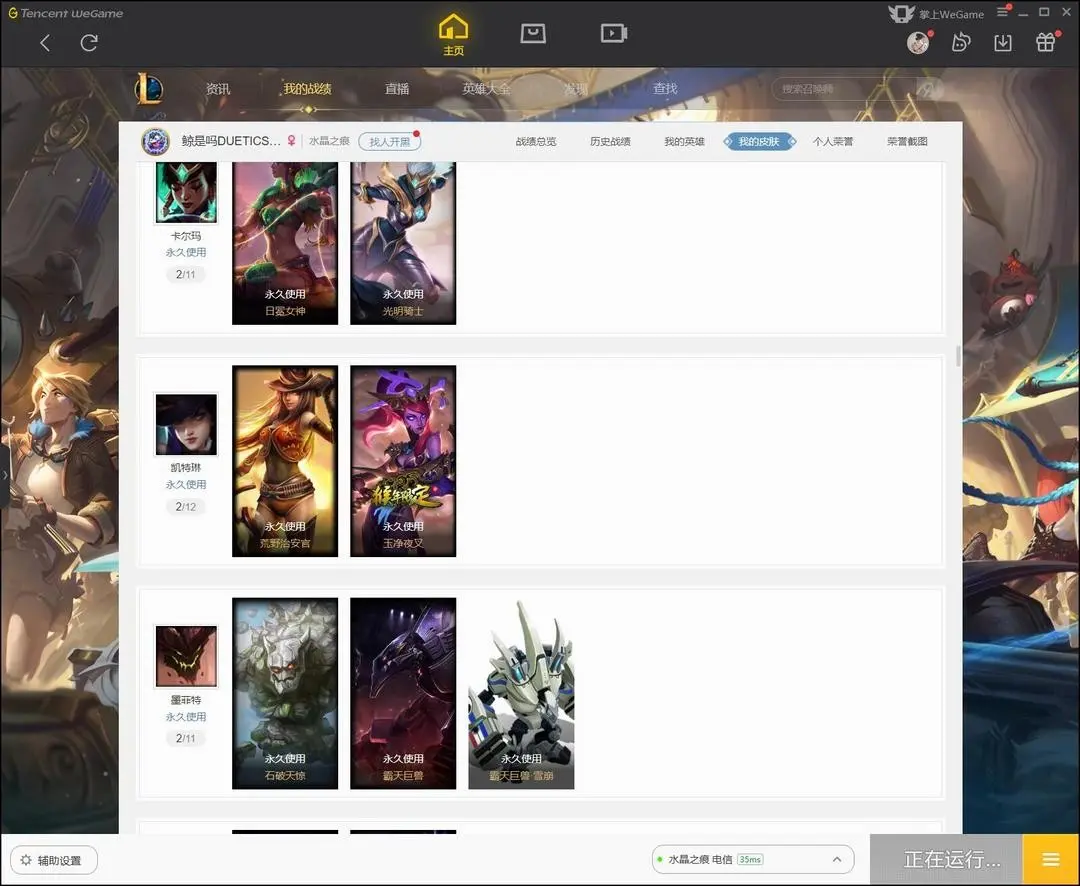Open the yellow hamburger menu button
The width and height of the screenshot is (1080, 886).
point(1050,859)
